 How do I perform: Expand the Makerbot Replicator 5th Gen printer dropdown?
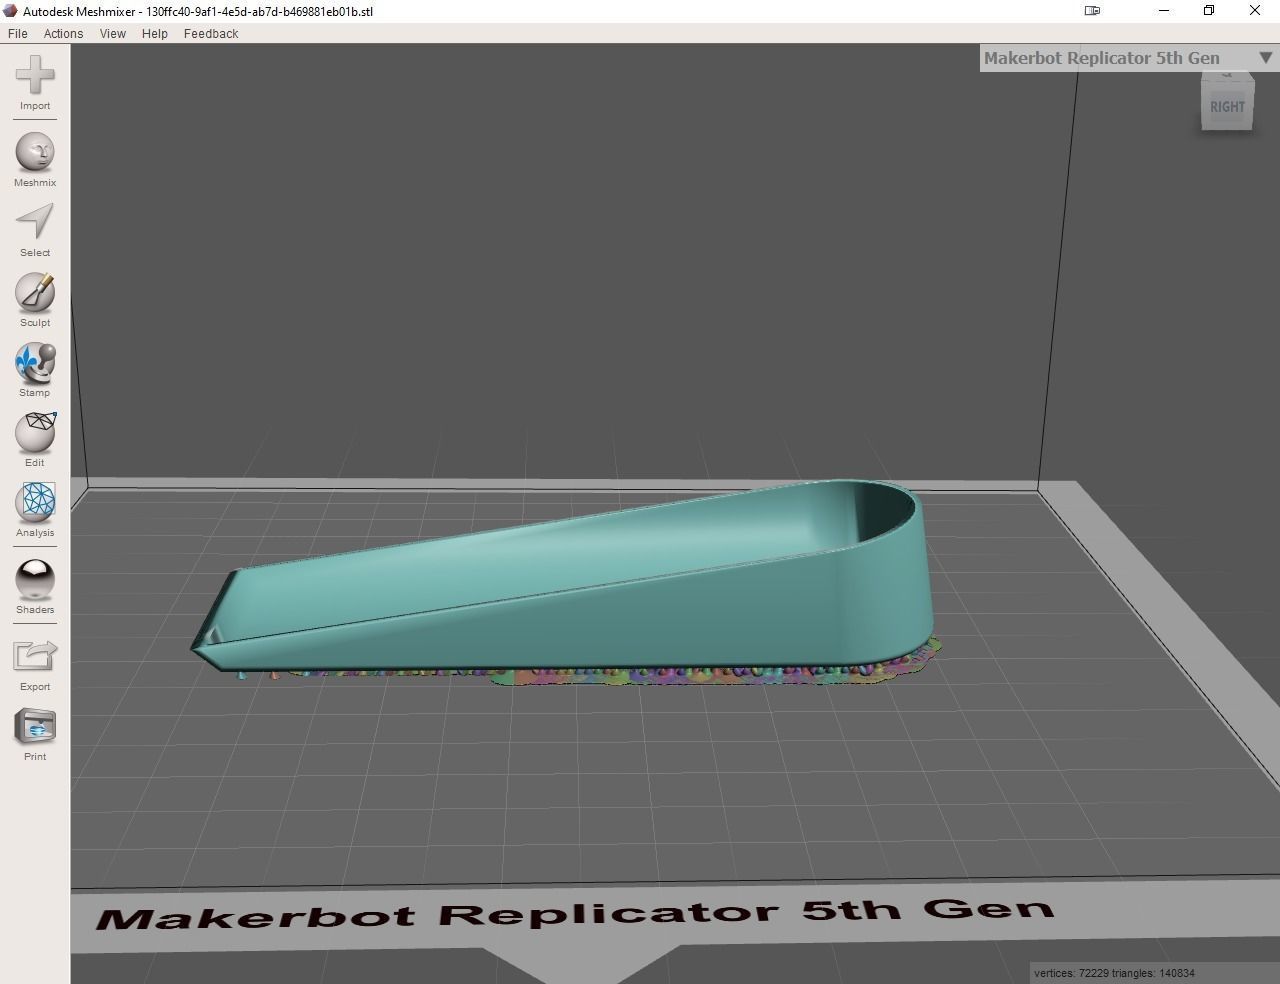(x=1128, y=58)
